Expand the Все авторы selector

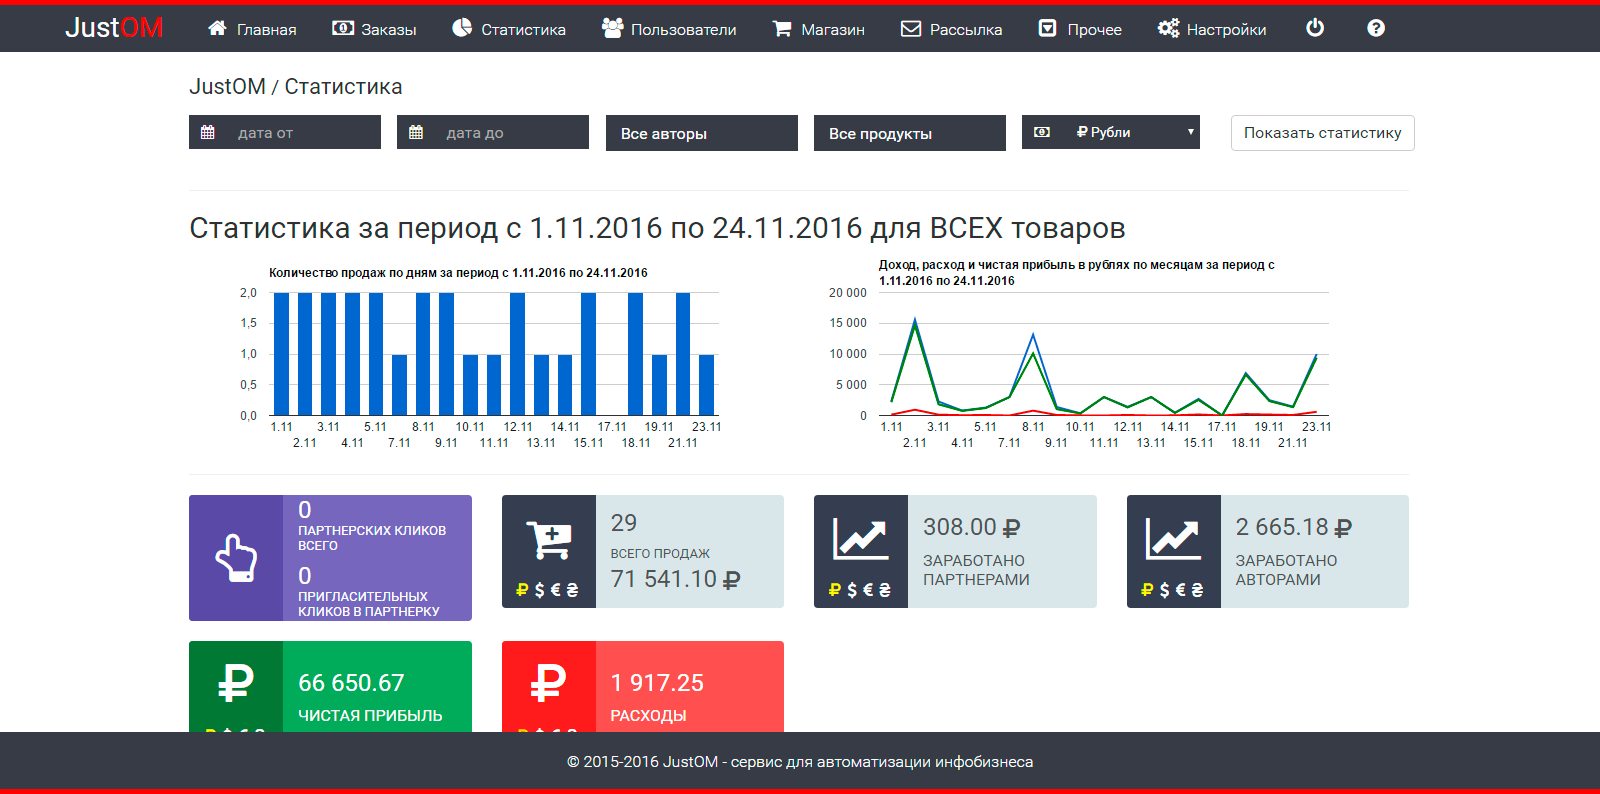[x=701, y=133]
